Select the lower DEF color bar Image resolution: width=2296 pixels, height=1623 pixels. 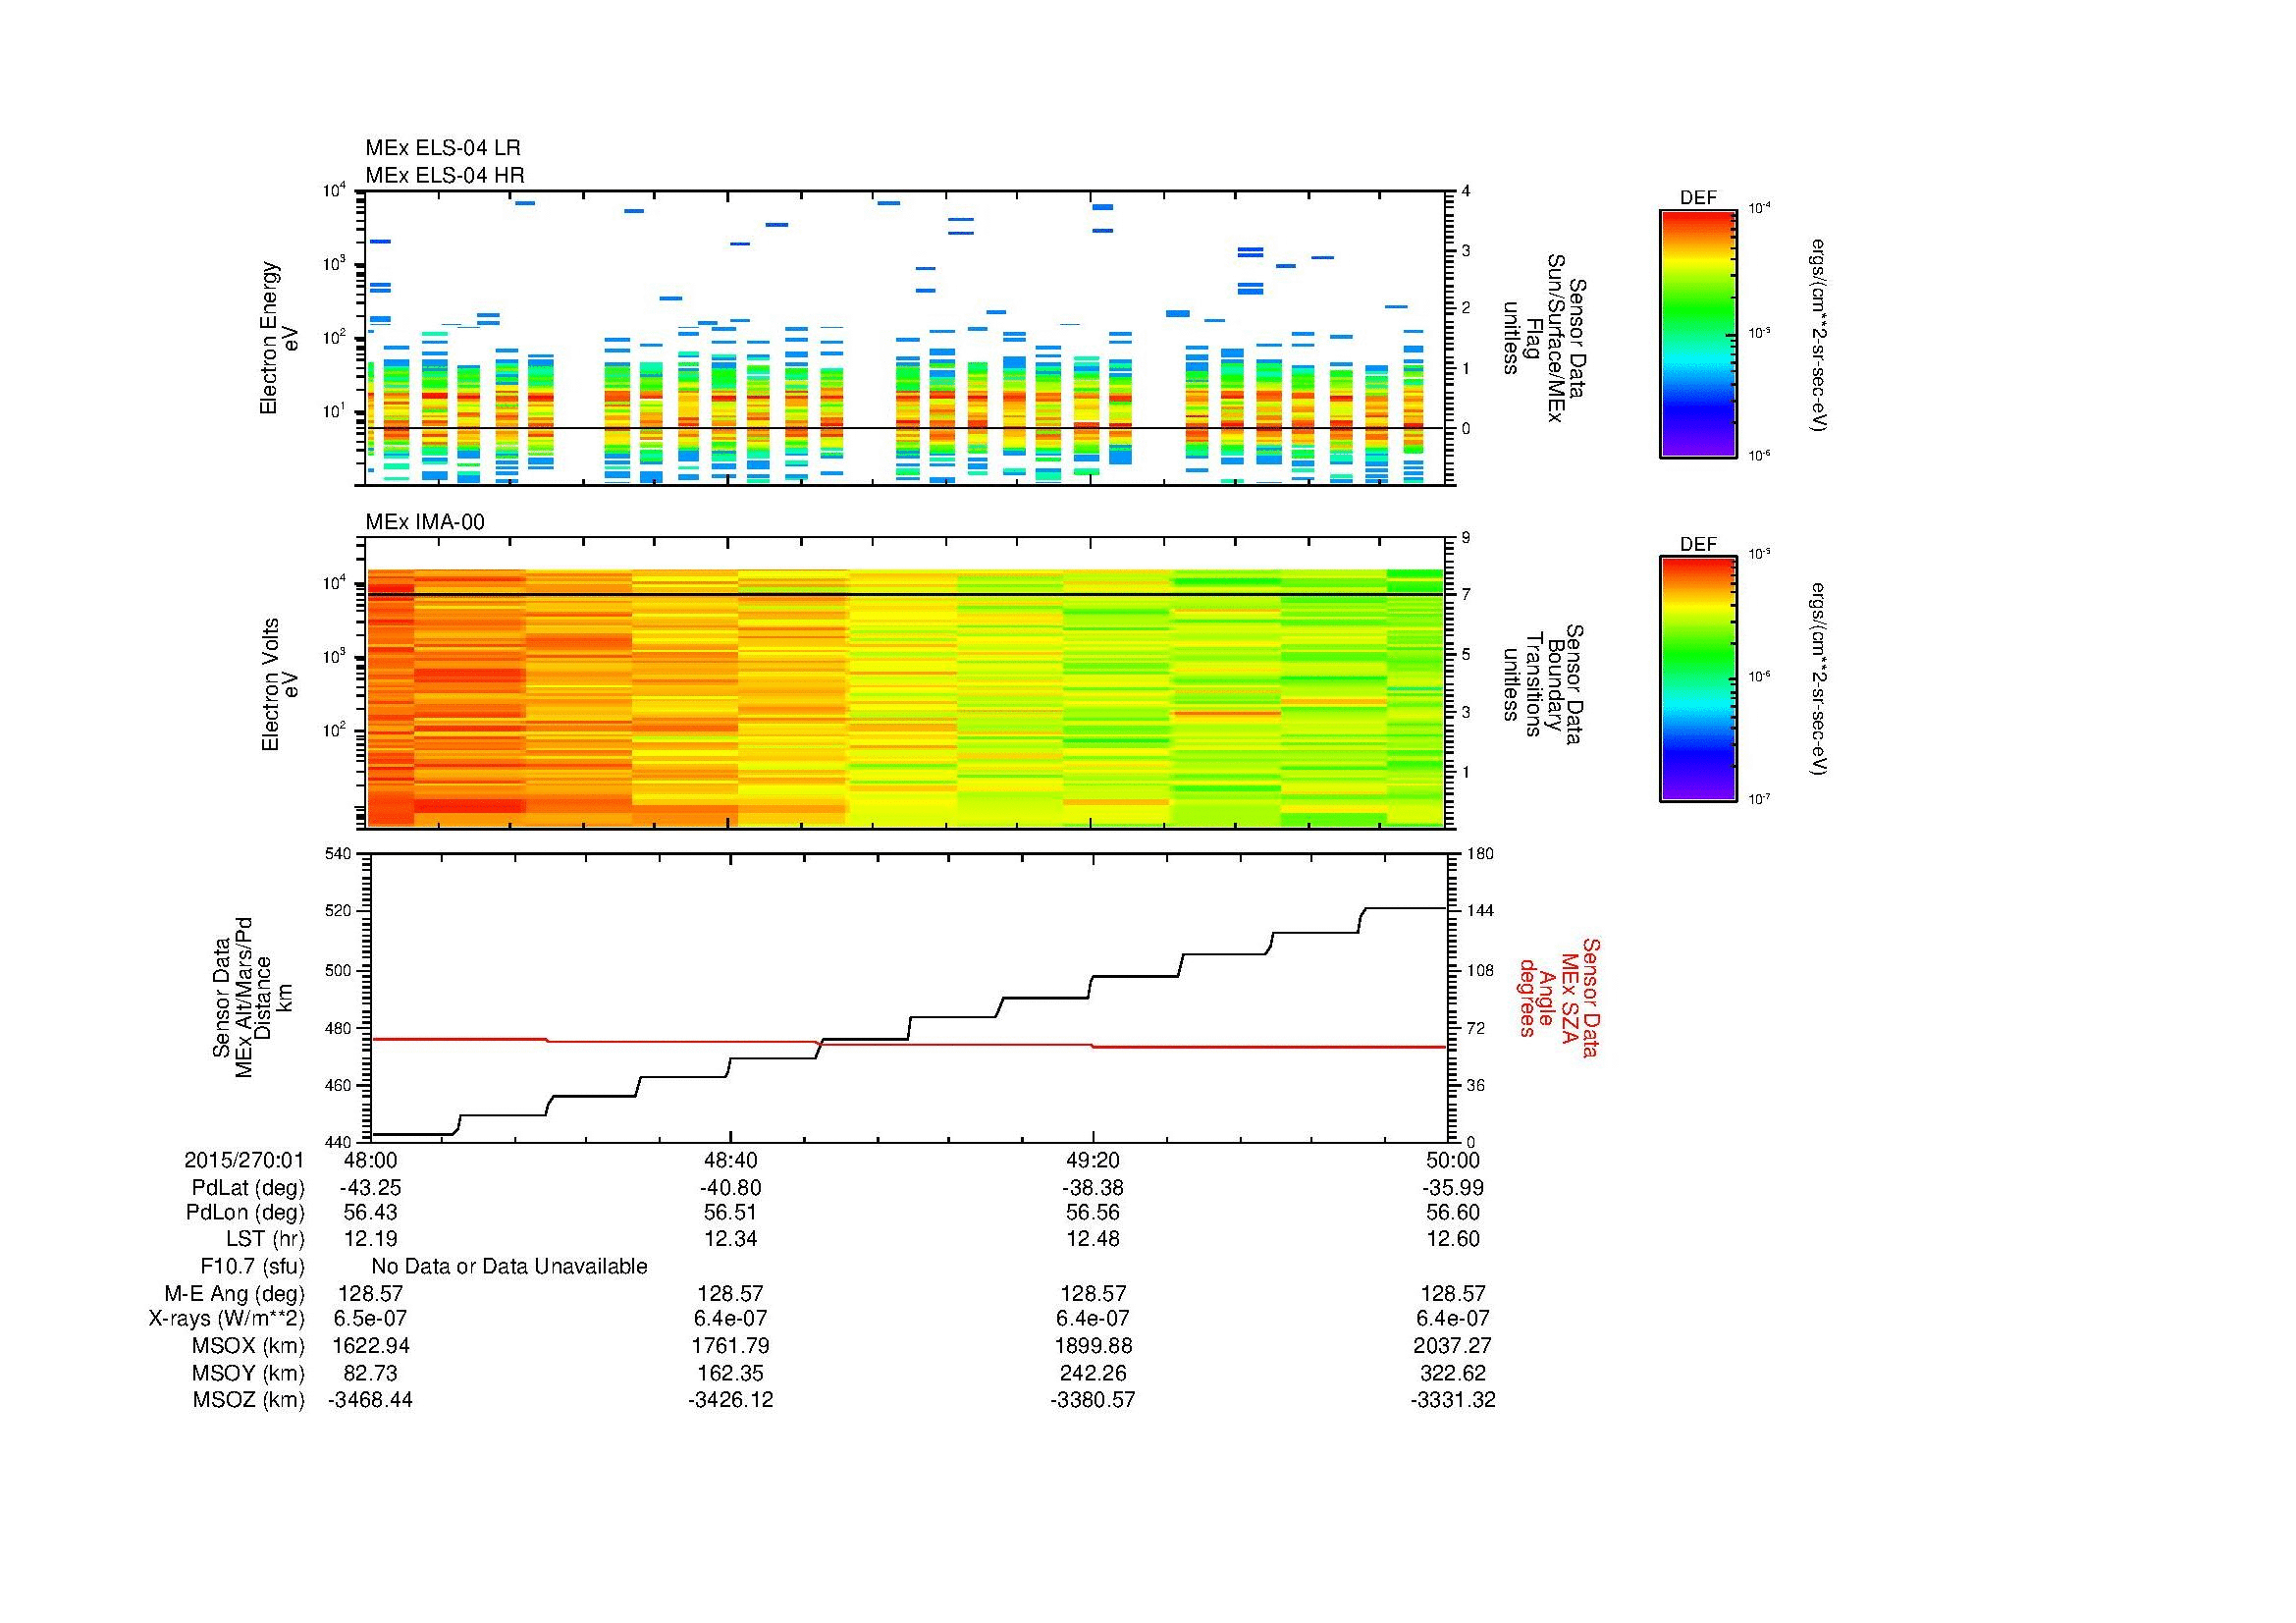pos(1697,680)
